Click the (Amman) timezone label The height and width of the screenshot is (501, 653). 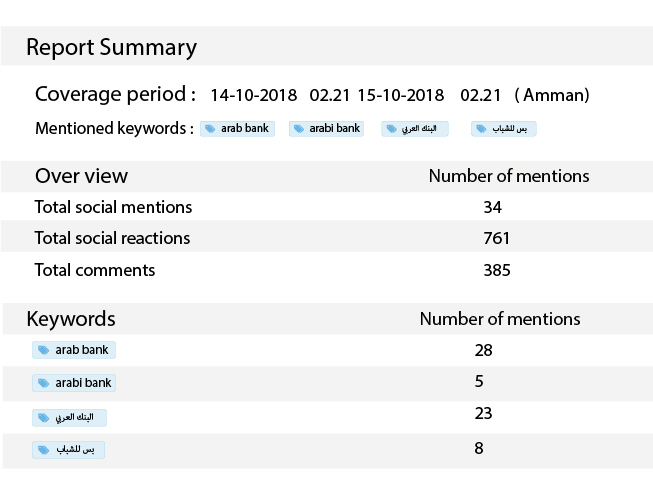(x=551, y=96)
